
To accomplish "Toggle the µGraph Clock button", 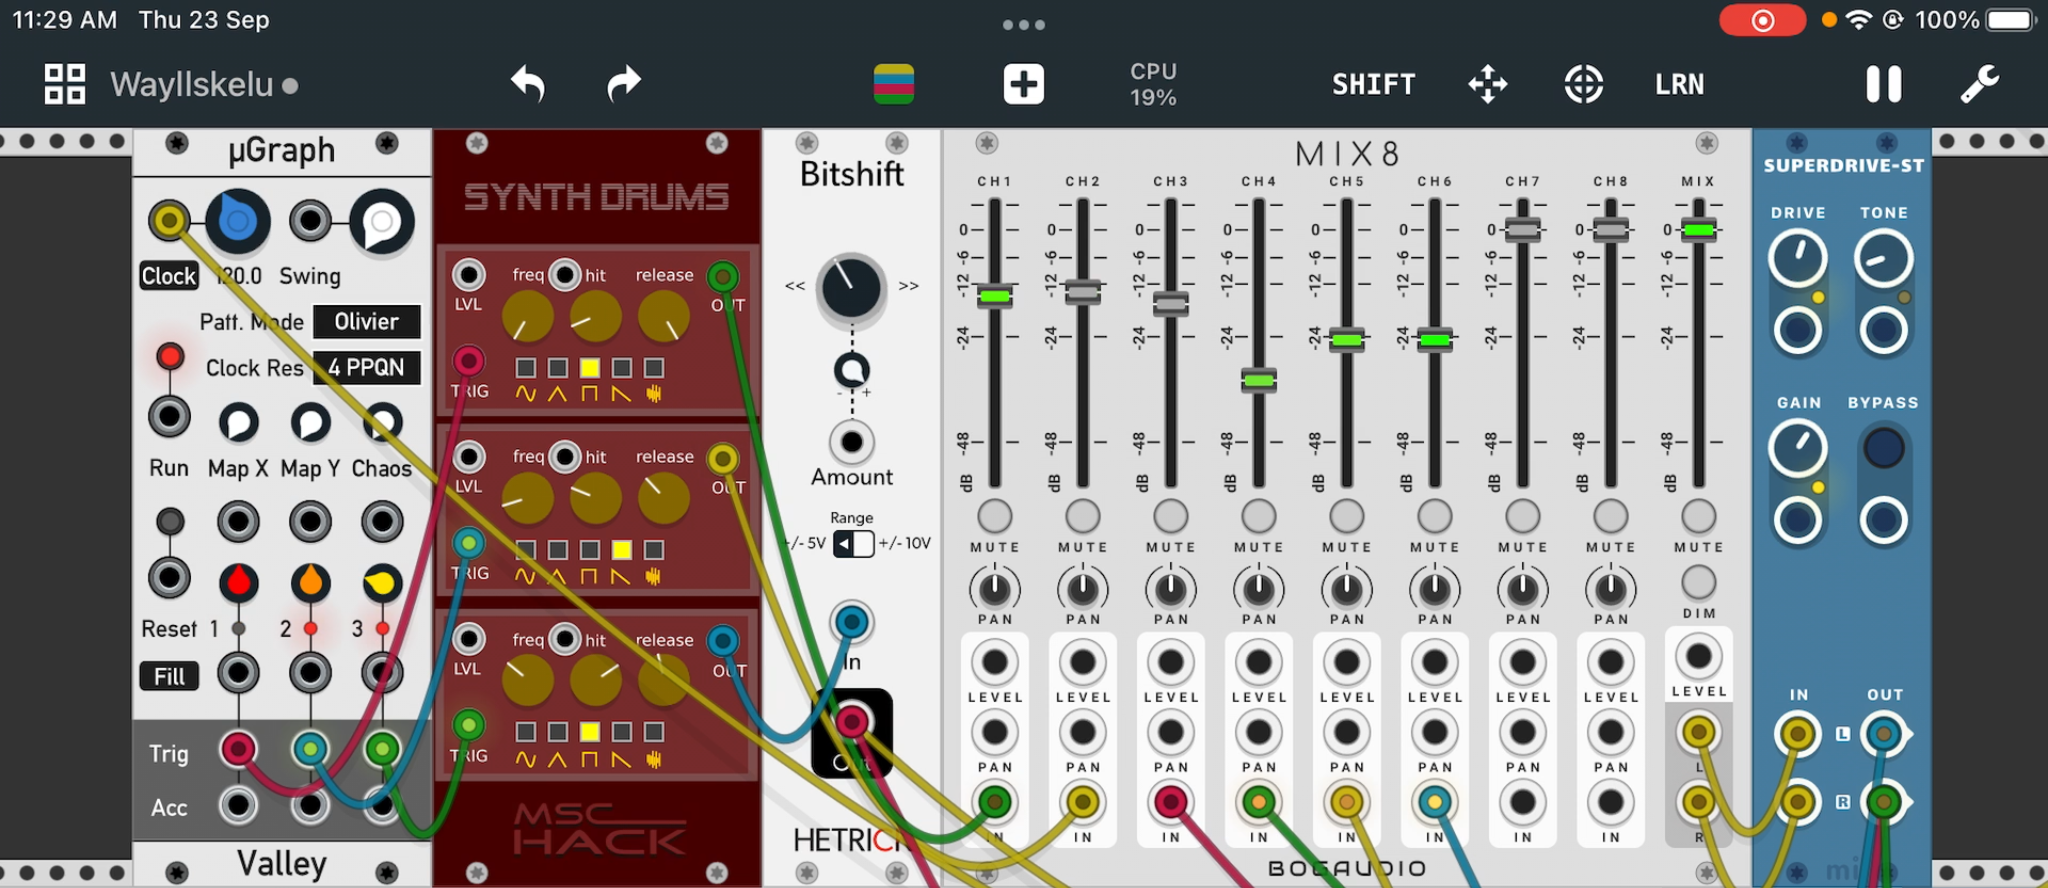I will (169, 276).
